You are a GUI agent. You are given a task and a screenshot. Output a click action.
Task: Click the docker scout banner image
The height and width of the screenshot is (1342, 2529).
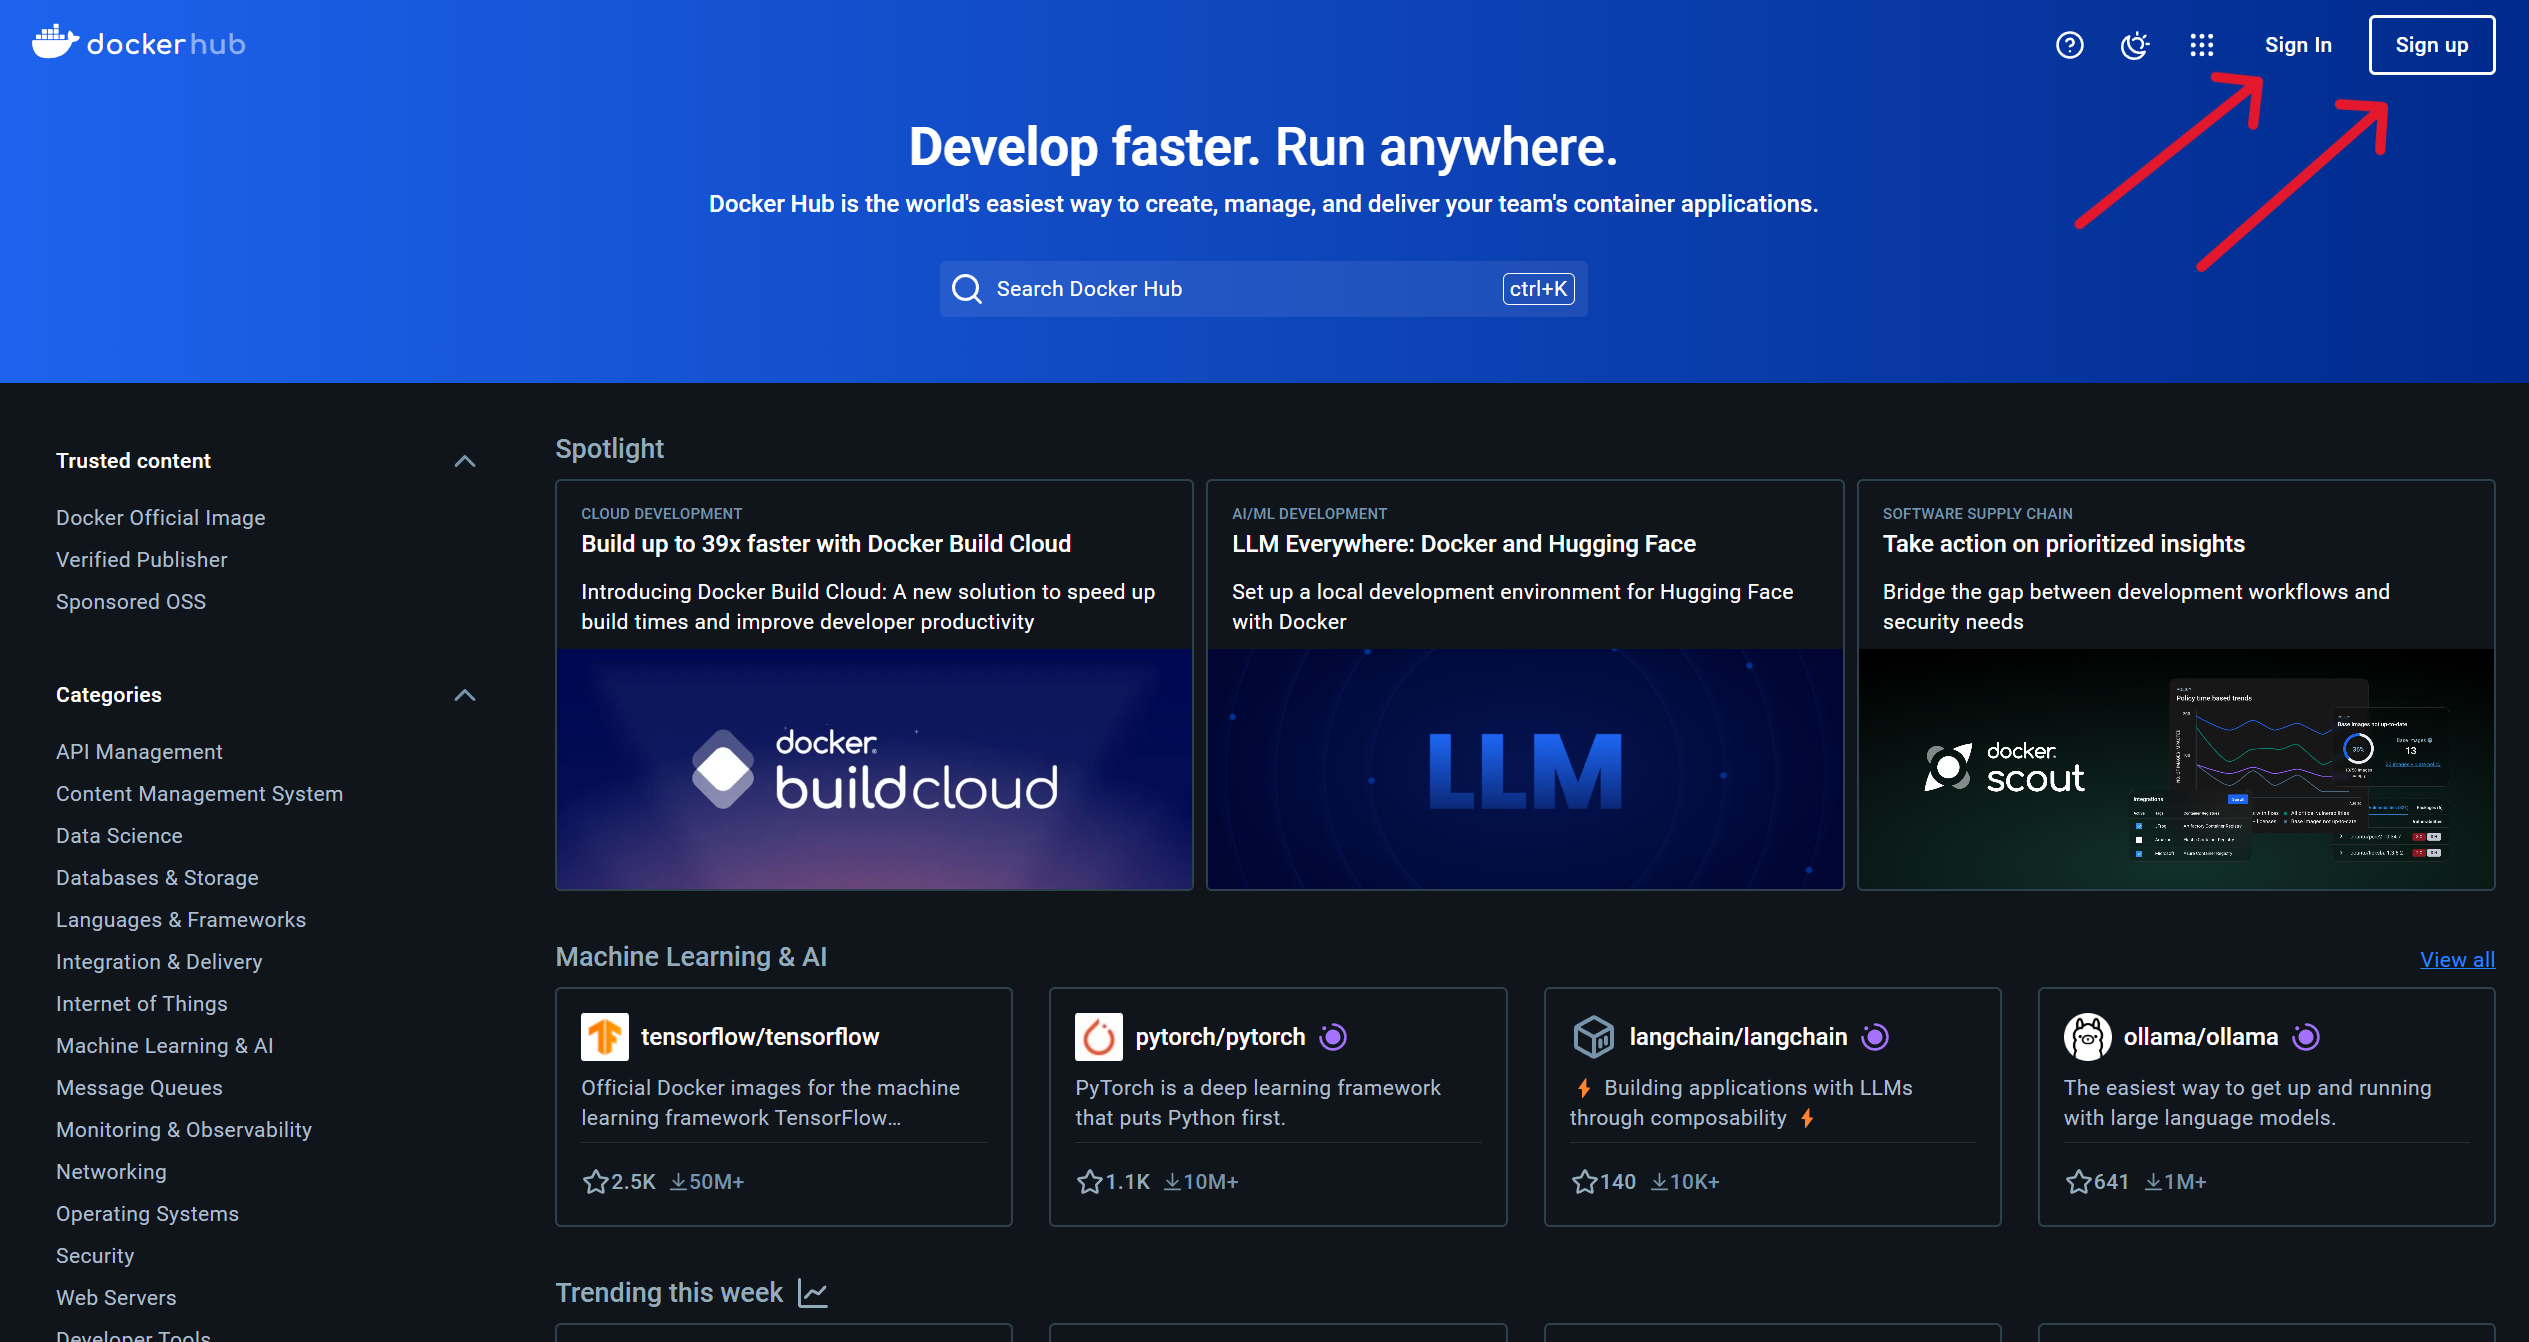click(x=2176, y=769)
